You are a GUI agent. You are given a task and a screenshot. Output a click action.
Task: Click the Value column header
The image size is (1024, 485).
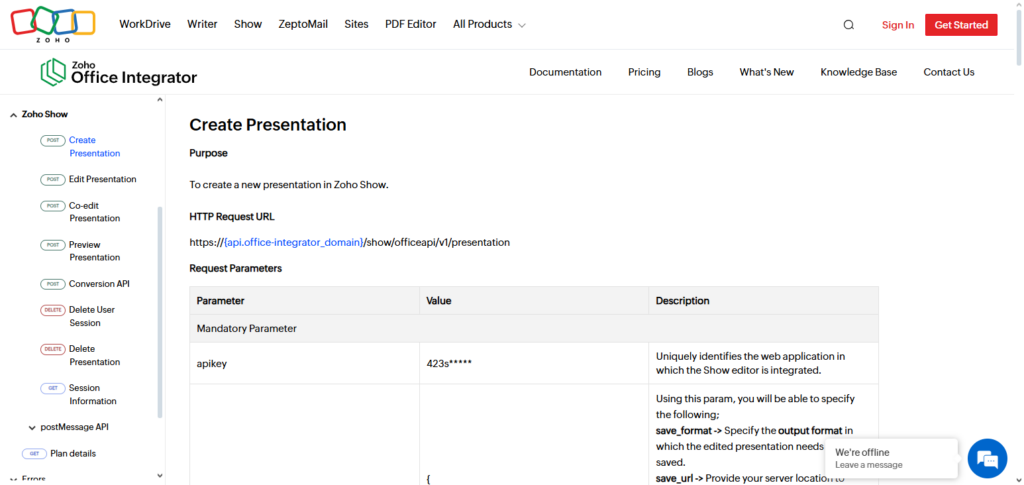click(534, 301)
